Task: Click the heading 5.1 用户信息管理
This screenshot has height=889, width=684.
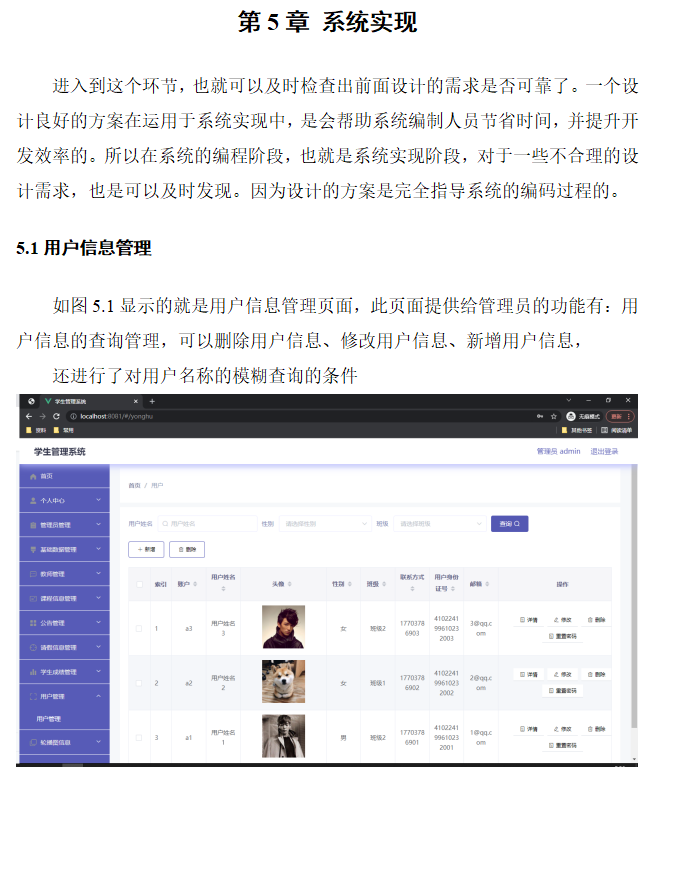Action: [84, 248]
